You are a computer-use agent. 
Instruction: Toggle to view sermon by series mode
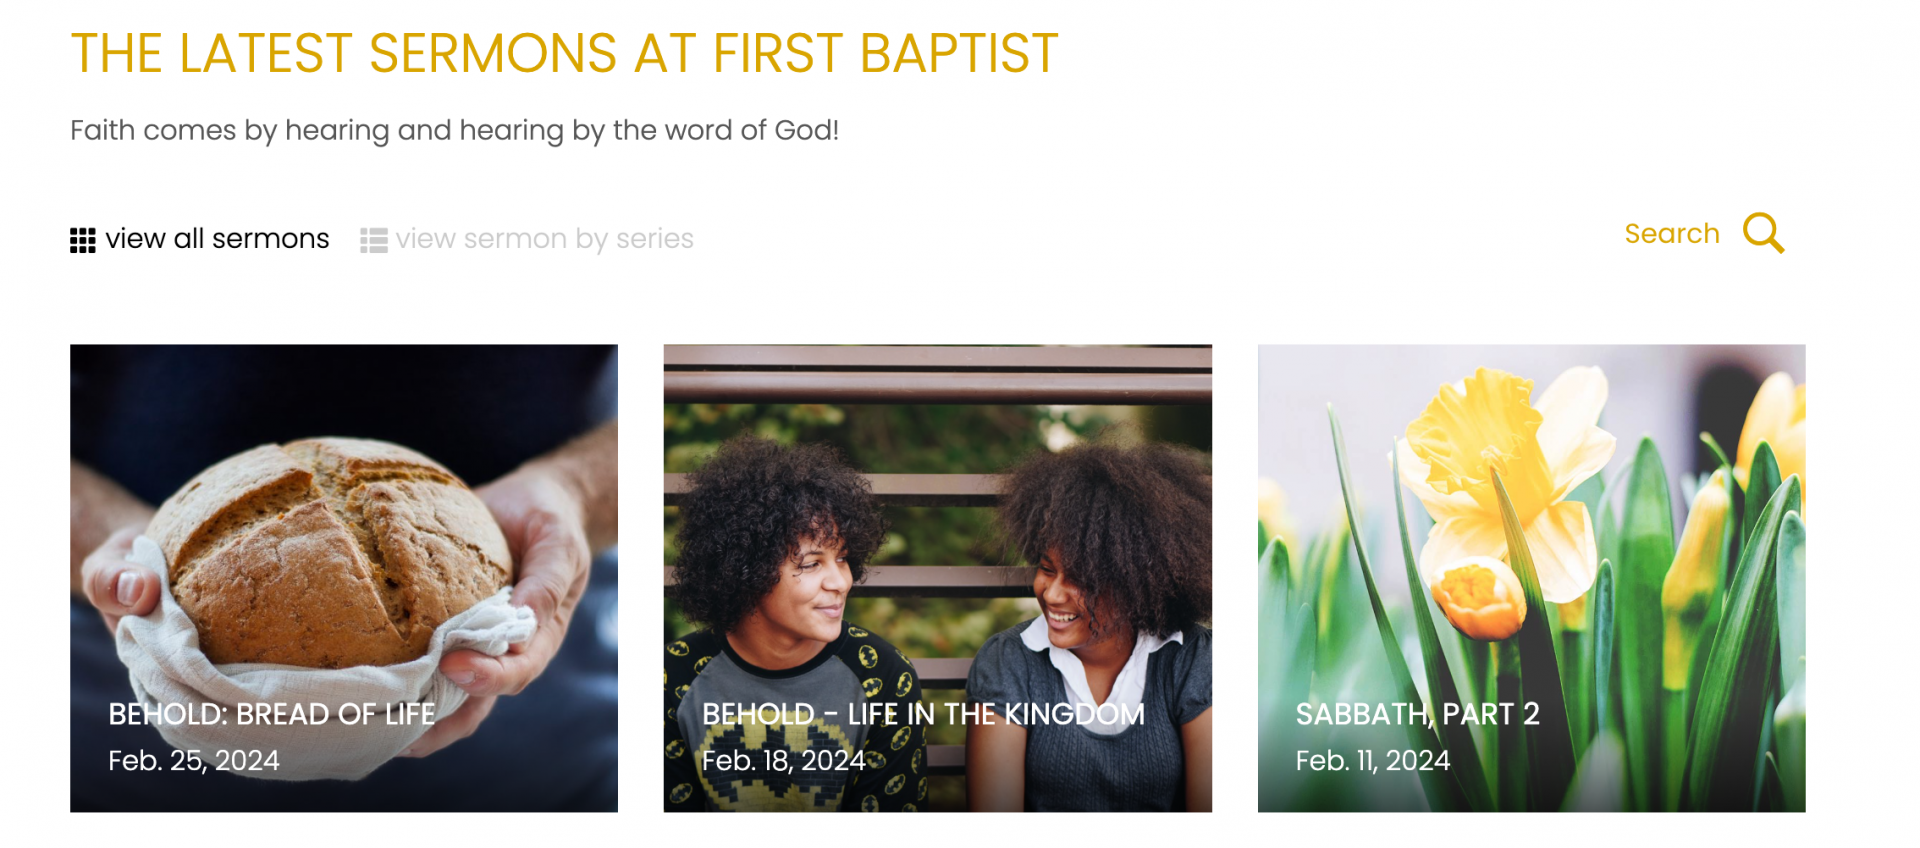(544, 238)
